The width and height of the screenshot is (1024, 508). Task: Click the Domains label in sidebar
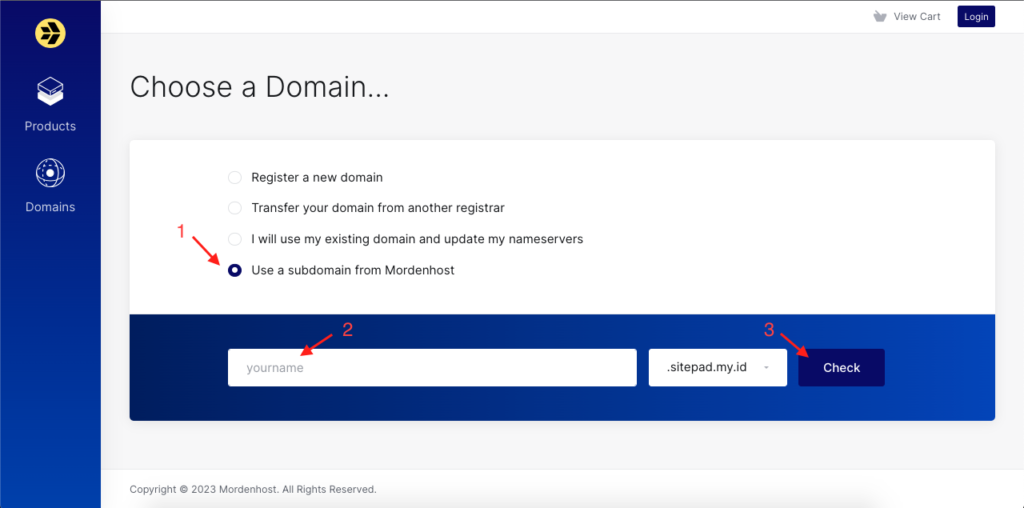pos(50,207)
